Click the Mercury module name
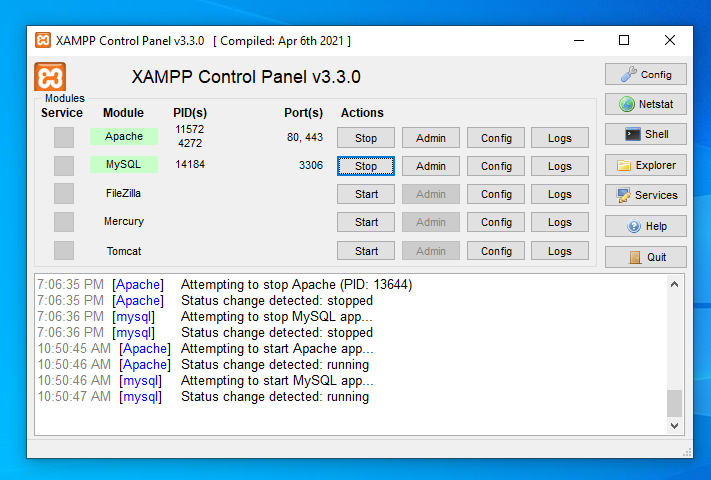 coord(124,221)
